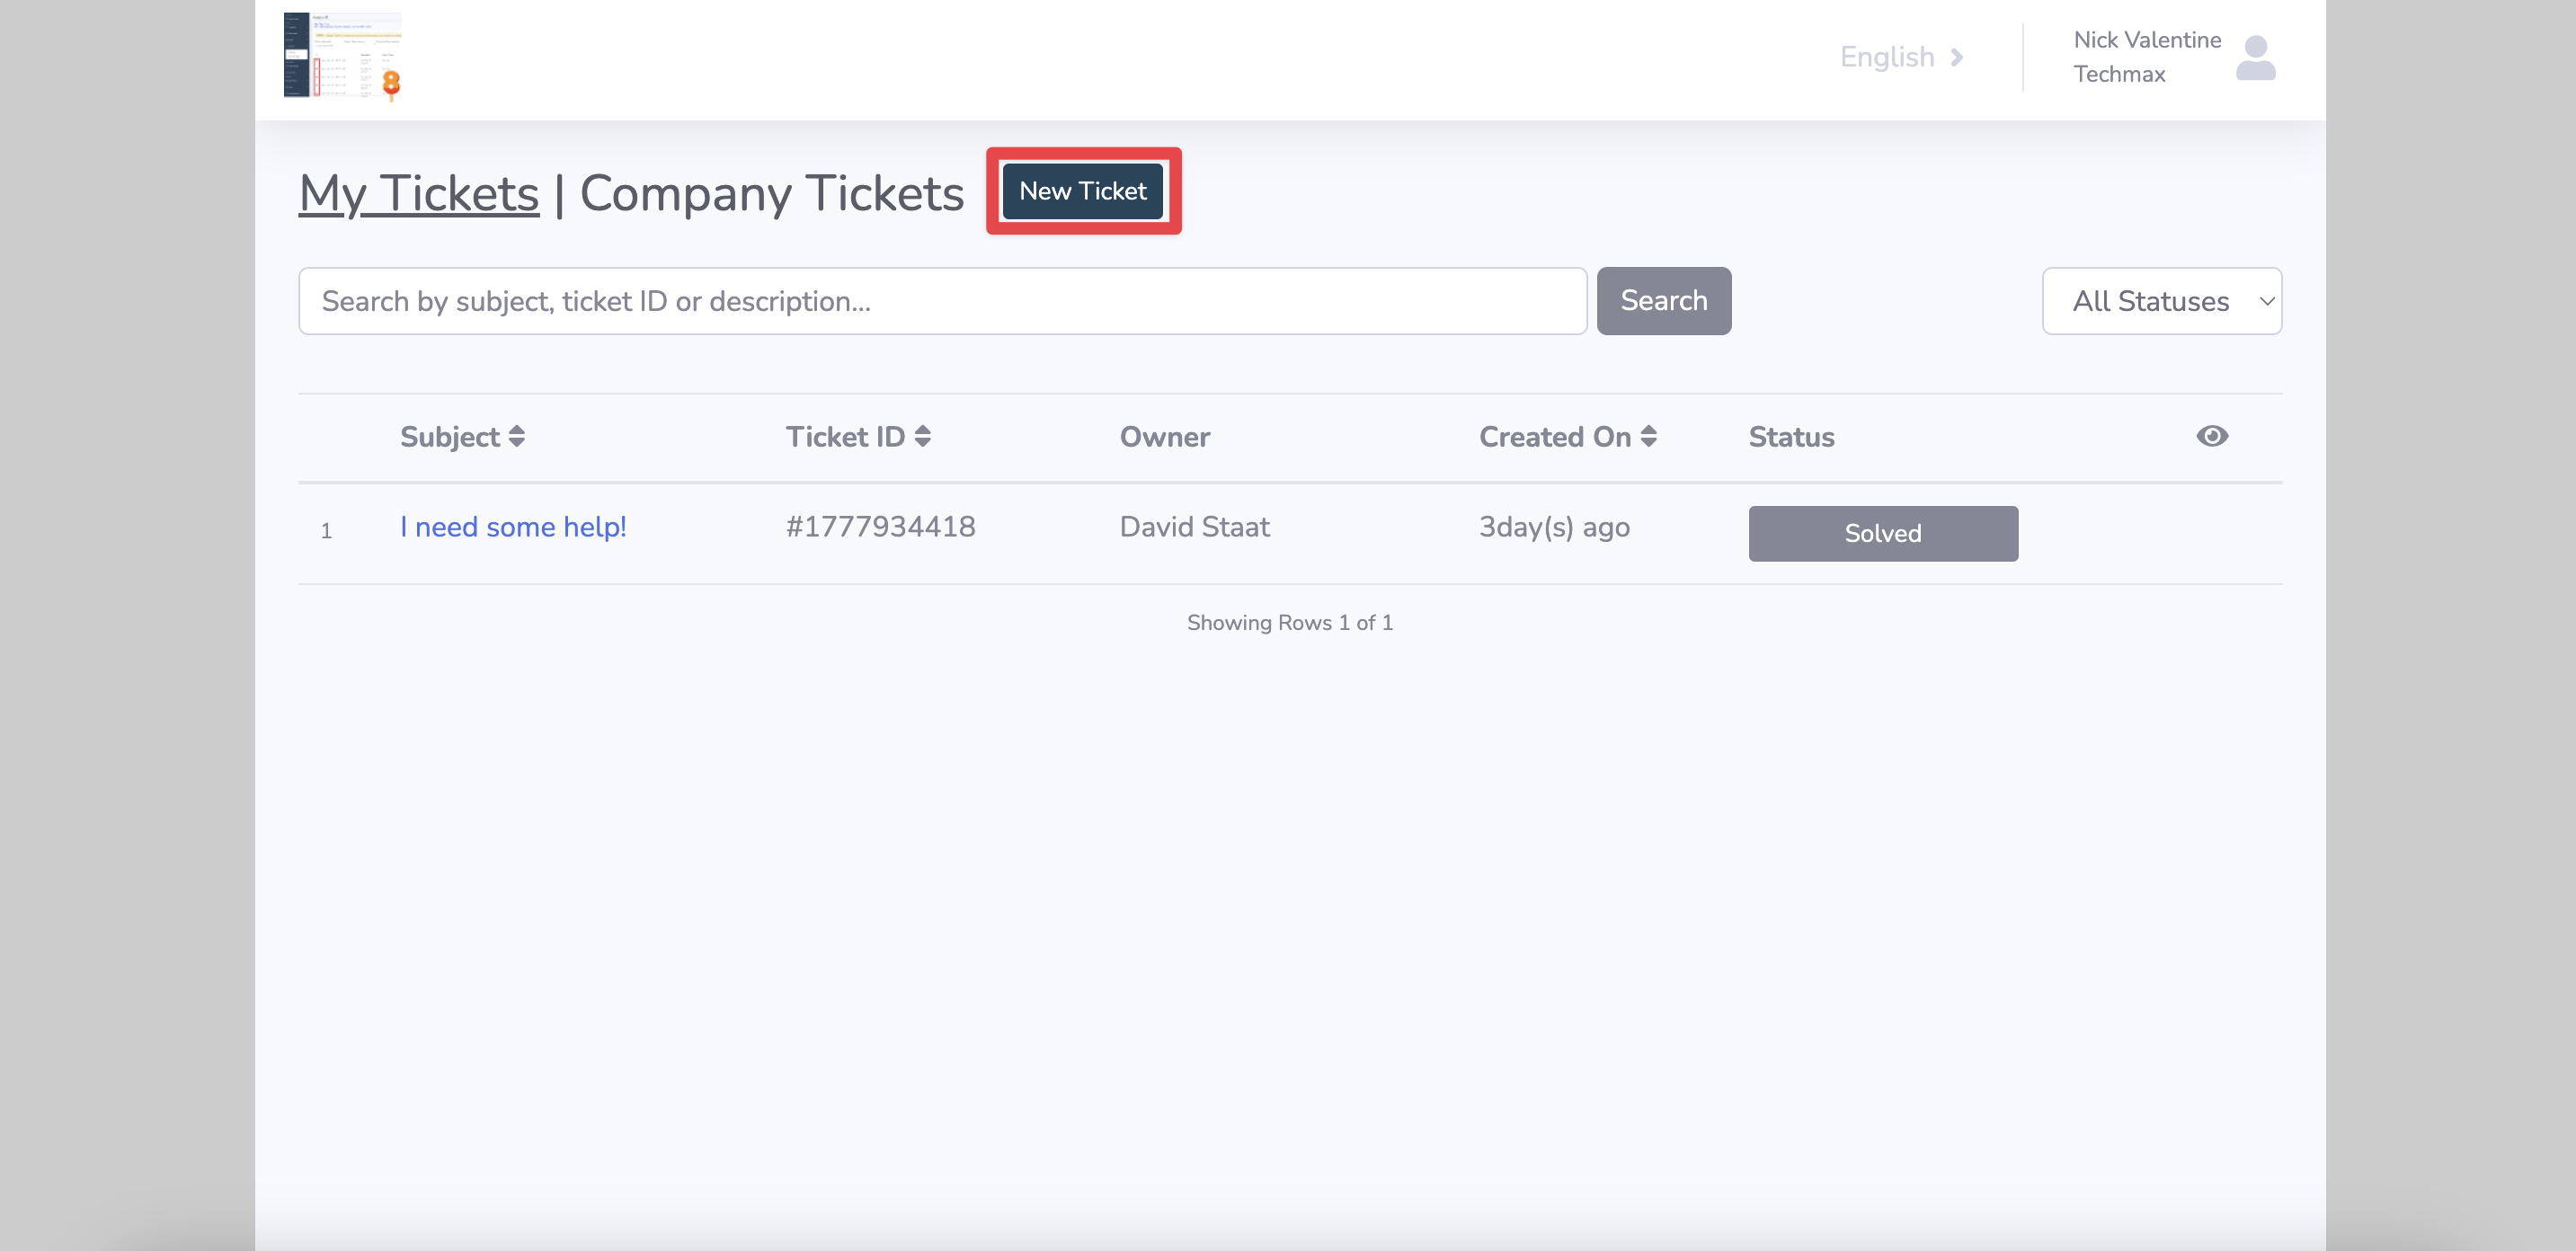Image resolution: width=2576 pixels, height=1251 pixels.
Task: Expand the English language chevron
Action: click(1956, 57)
